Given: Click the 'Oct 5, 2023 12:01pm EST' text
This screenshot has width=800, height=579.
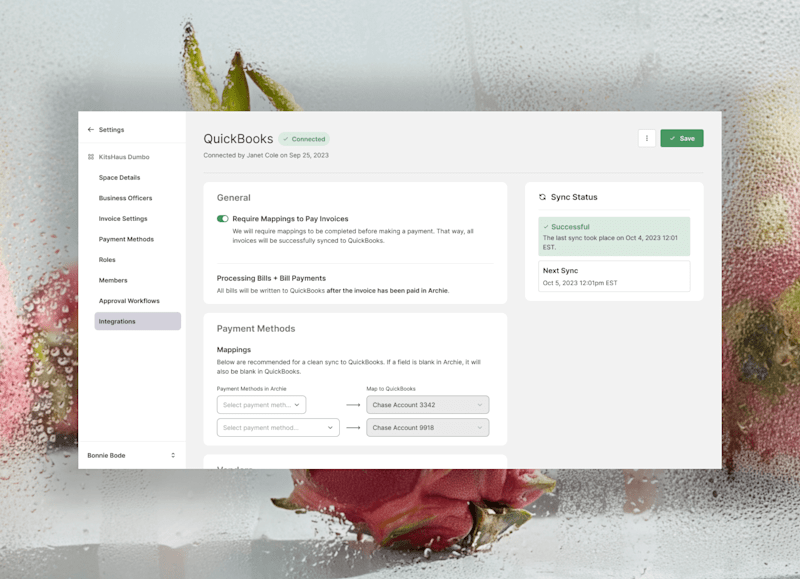Looking at the screenshot, I should (x=580, y=283).
